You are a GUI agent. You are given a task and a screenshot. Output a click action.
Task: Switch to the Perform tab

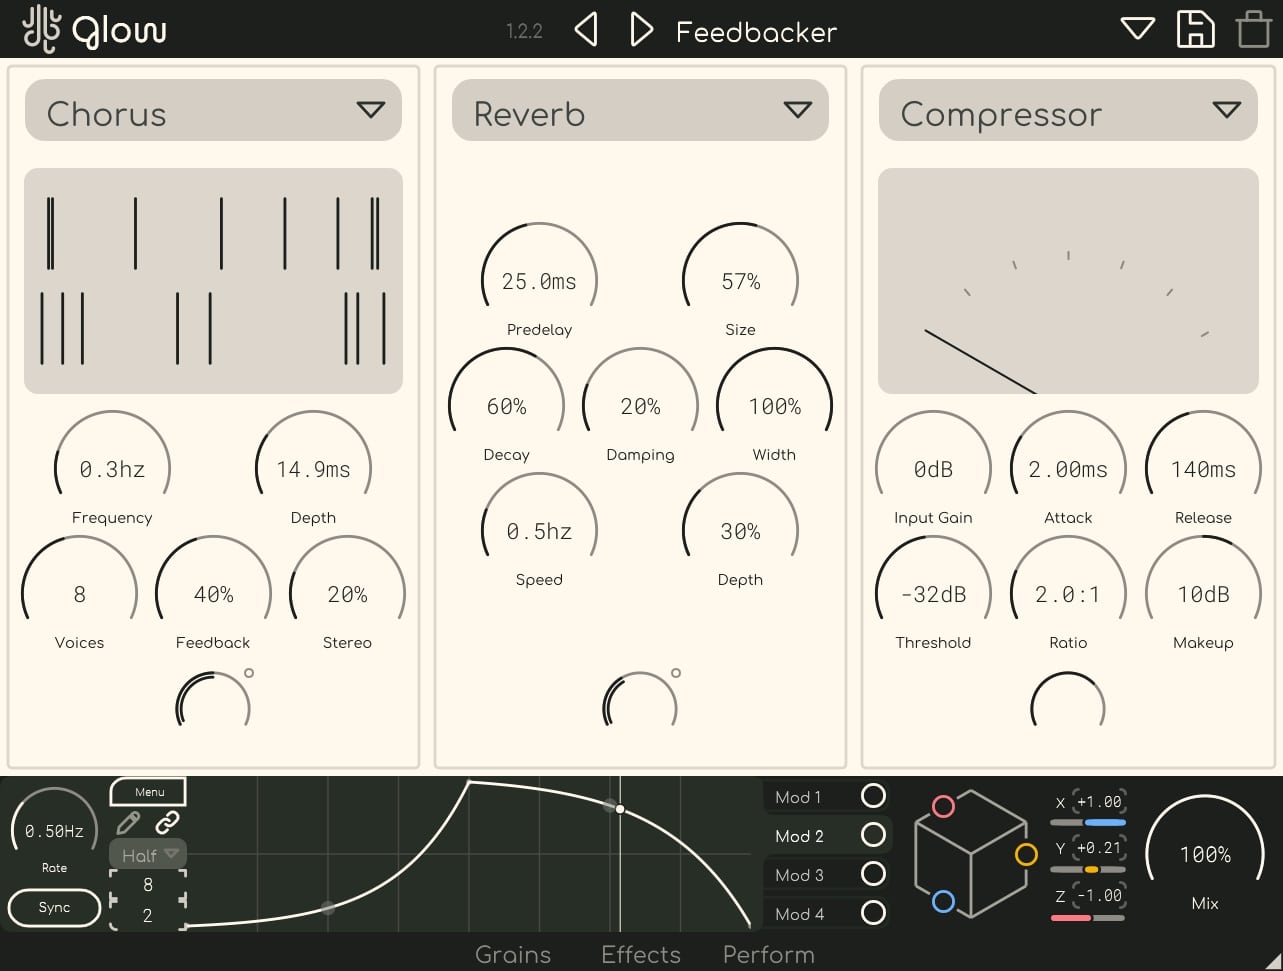click(768, 955)
